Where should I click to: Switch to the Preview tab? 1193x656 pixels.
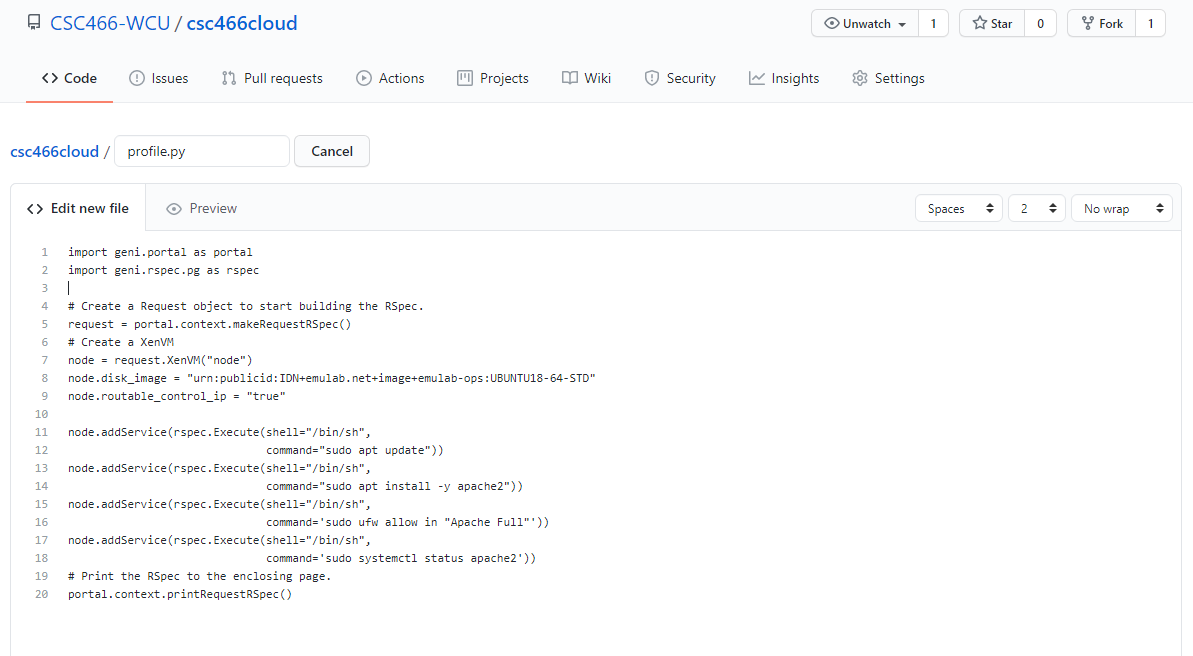click(202, 209)
